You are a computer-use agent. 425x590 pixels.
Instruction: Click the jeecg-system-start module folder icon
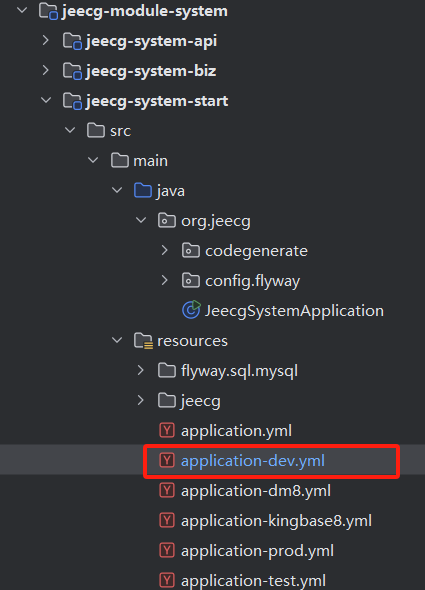(72, 101)
